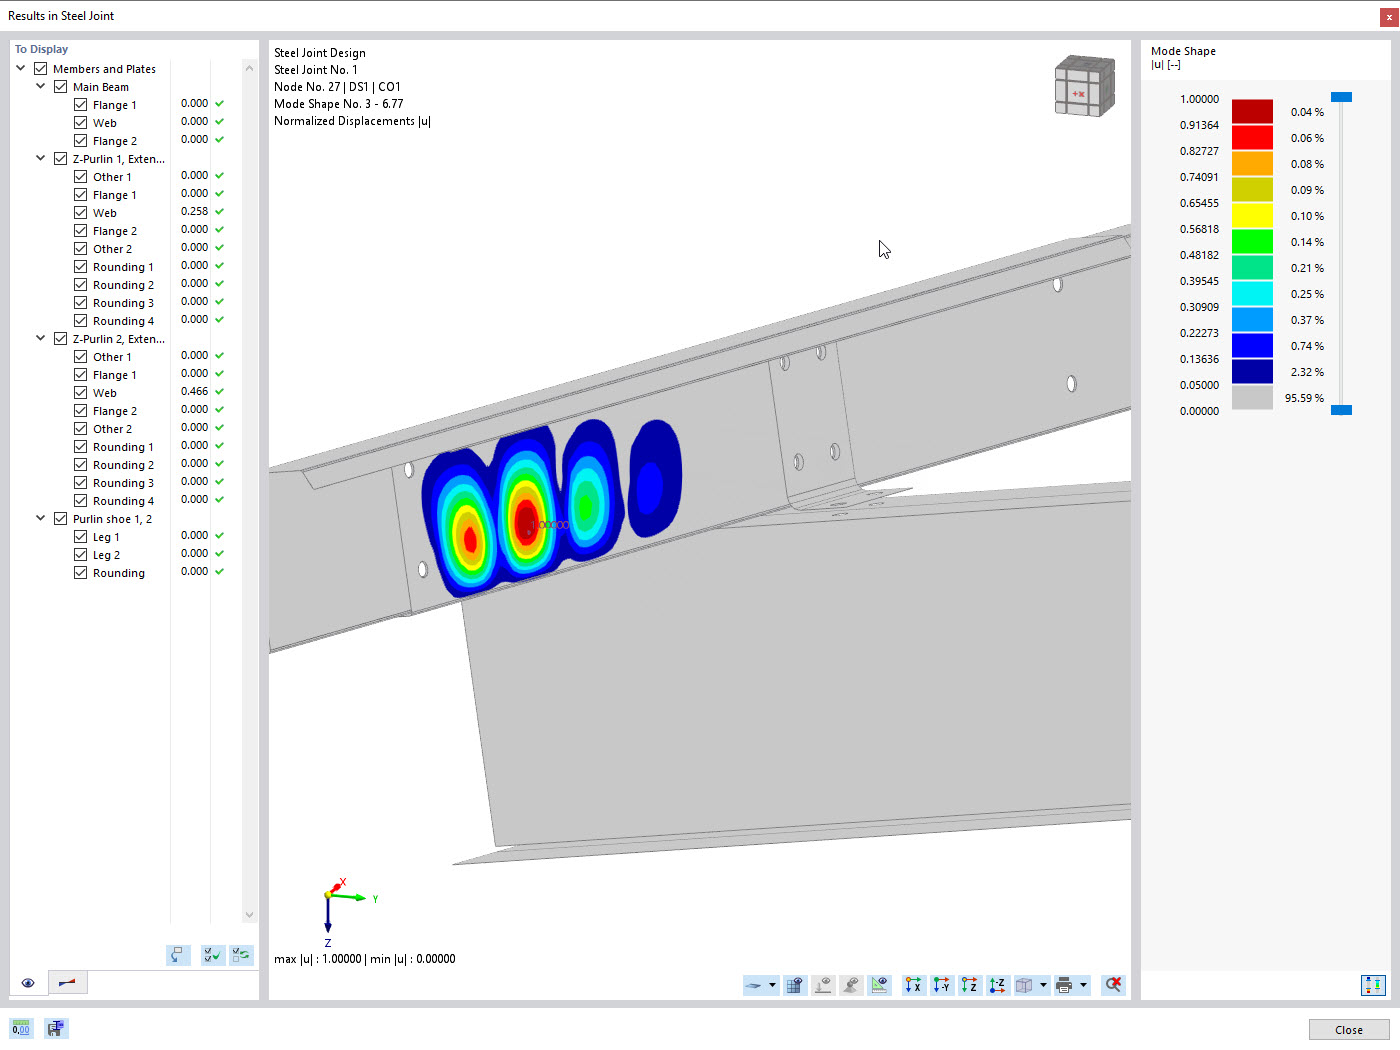
Task: Click the navigation cube in the viewport
Action: click(x=1085, y=86)
